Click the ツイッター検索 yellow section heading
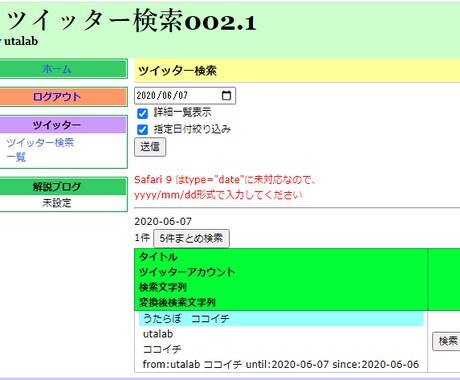Screen dimensions: 460x380 point(177,70)
